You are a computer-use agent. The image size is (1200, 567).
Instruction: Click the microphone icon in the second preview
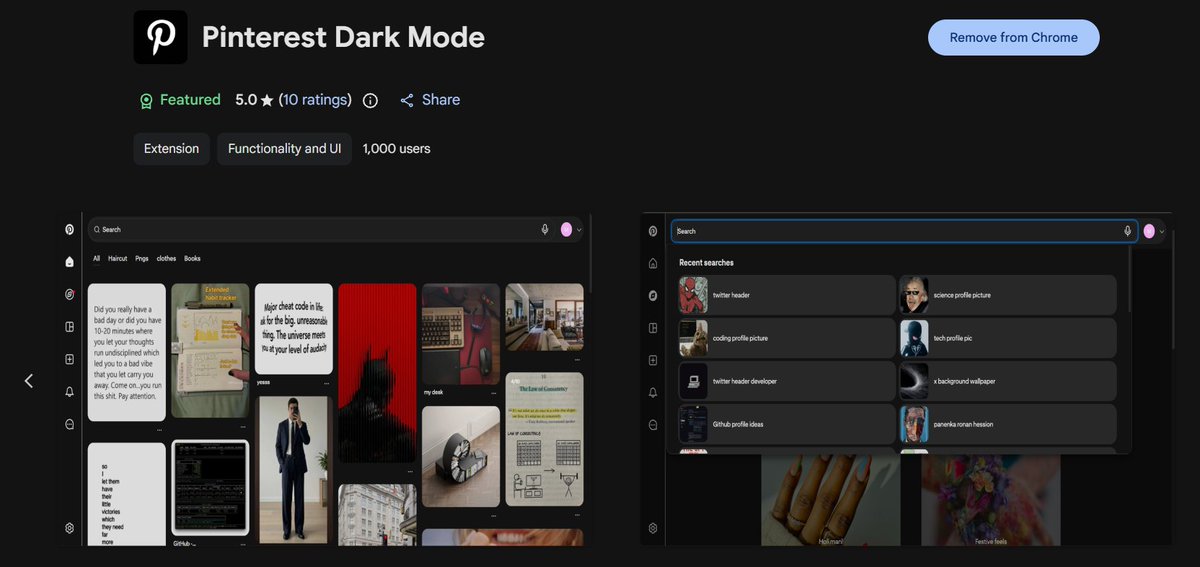click(x=1127, y=231)
